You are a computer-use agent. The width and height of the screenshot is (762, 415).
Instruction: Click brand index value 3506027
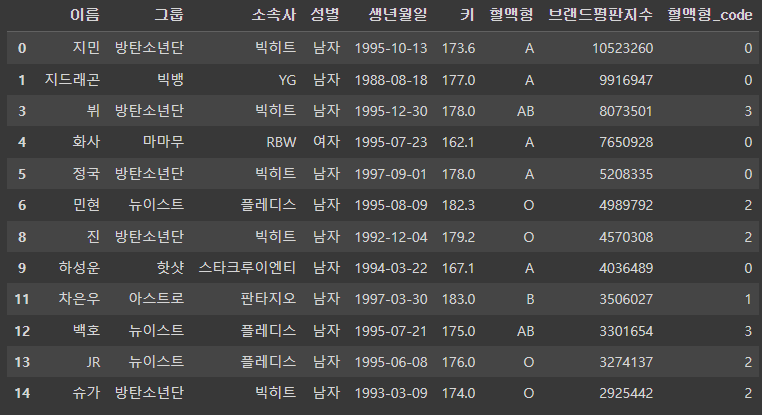coord(626,299)
